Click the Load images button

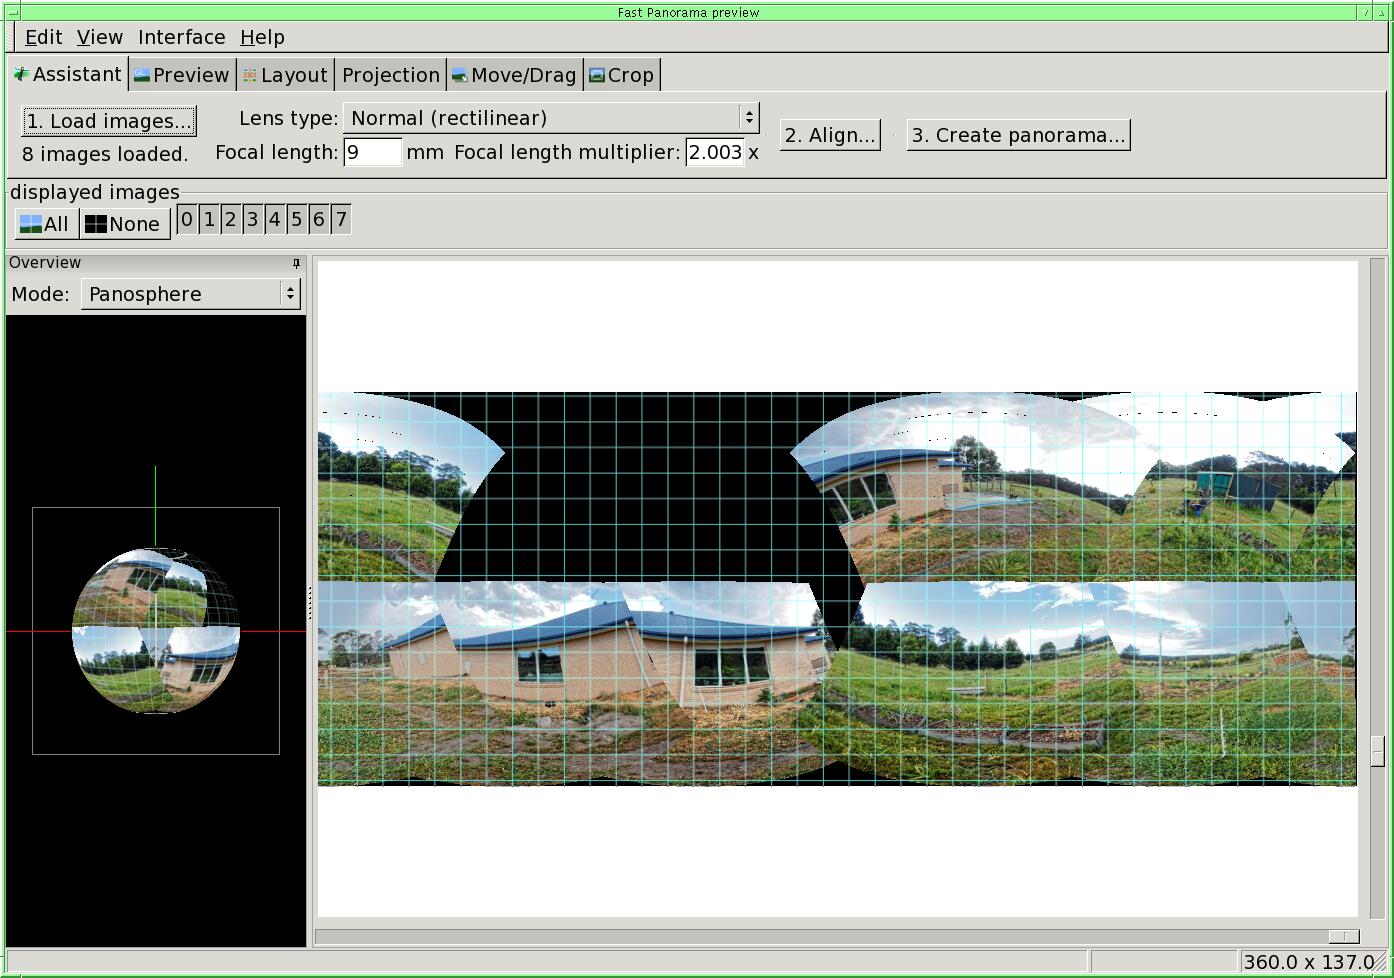point(108,121)
